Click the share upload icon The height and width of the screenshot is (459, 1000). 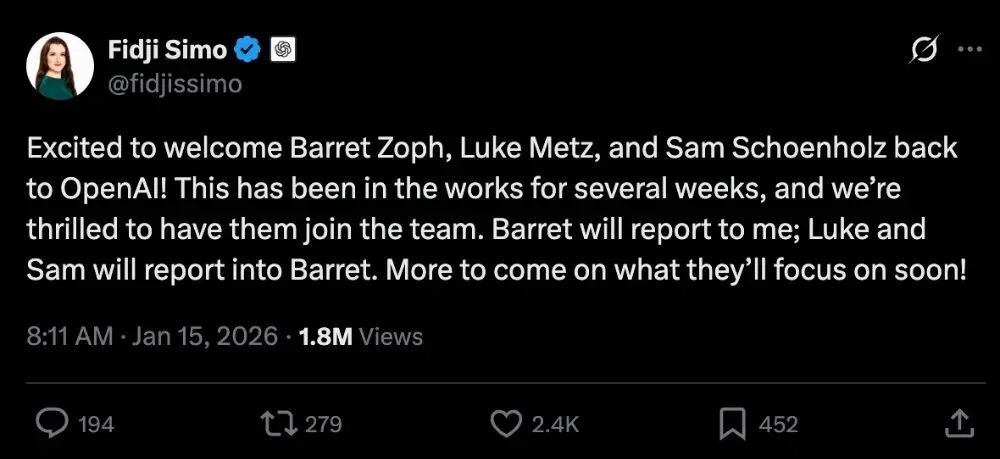(x=958, y=423)
